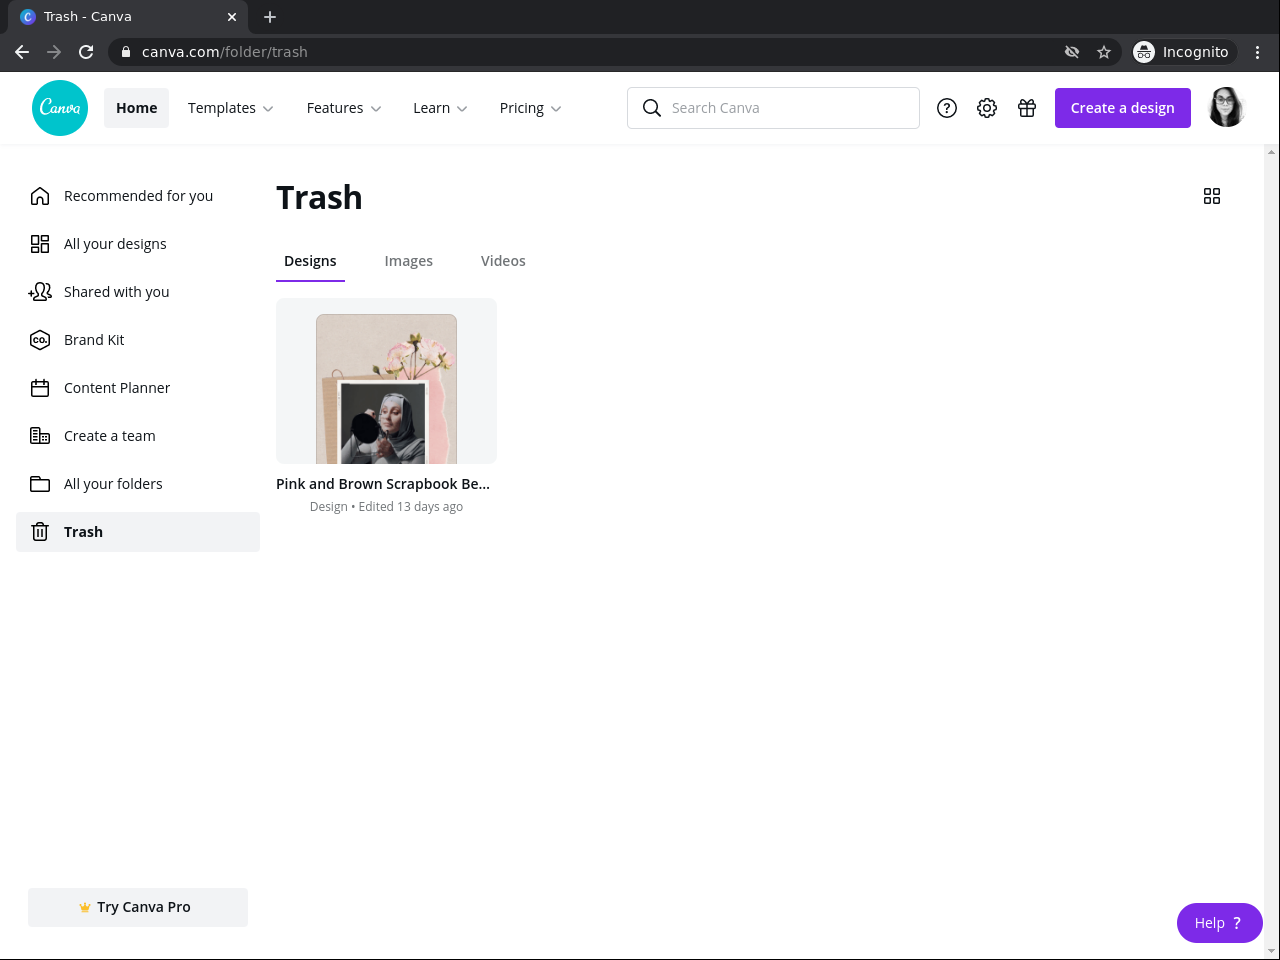
Task: Switch to the Images tab
Action: coord(409,261)
